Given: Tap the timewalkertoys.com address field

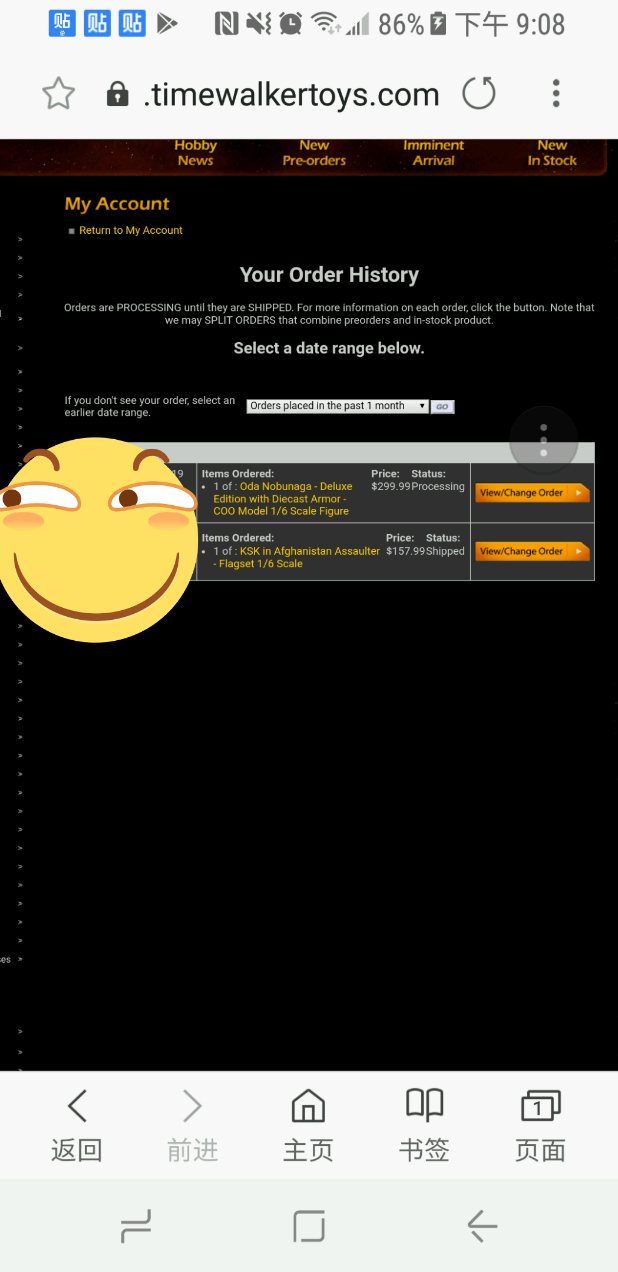Looking at the screenshot, I should 291,95.
